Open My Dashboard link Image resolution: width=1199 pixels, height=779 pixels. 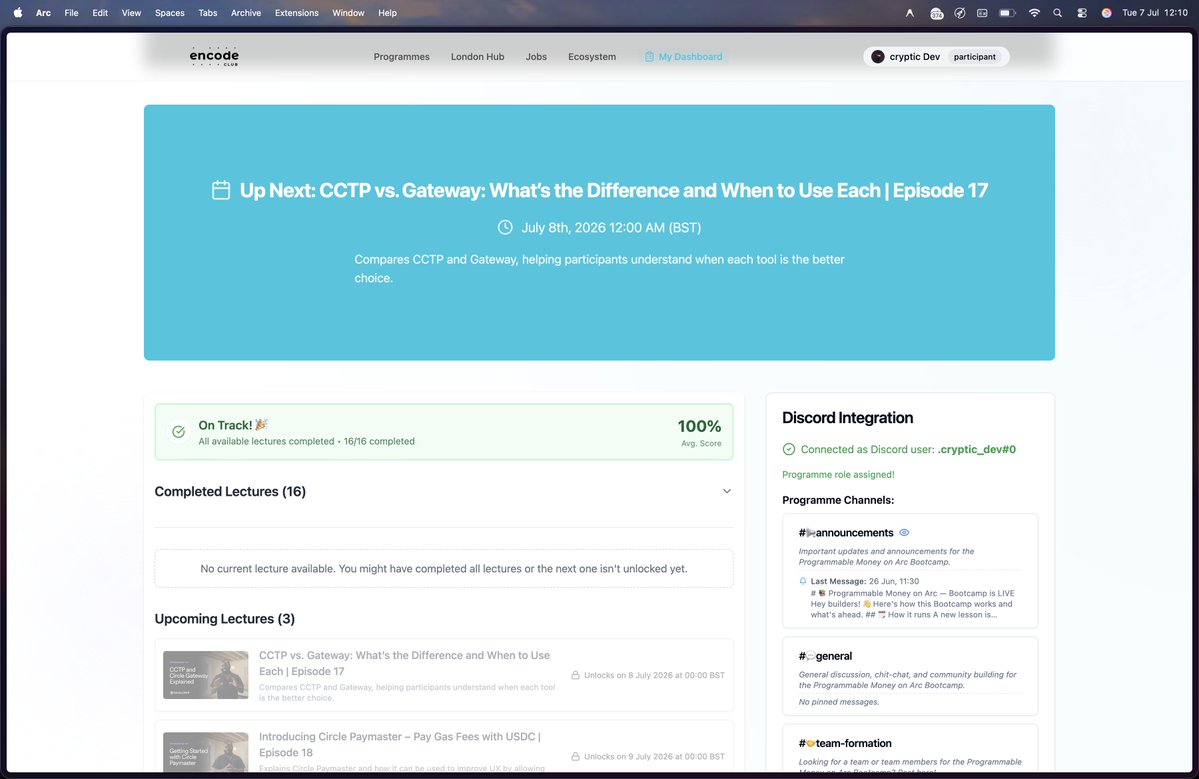coord(683,57)
